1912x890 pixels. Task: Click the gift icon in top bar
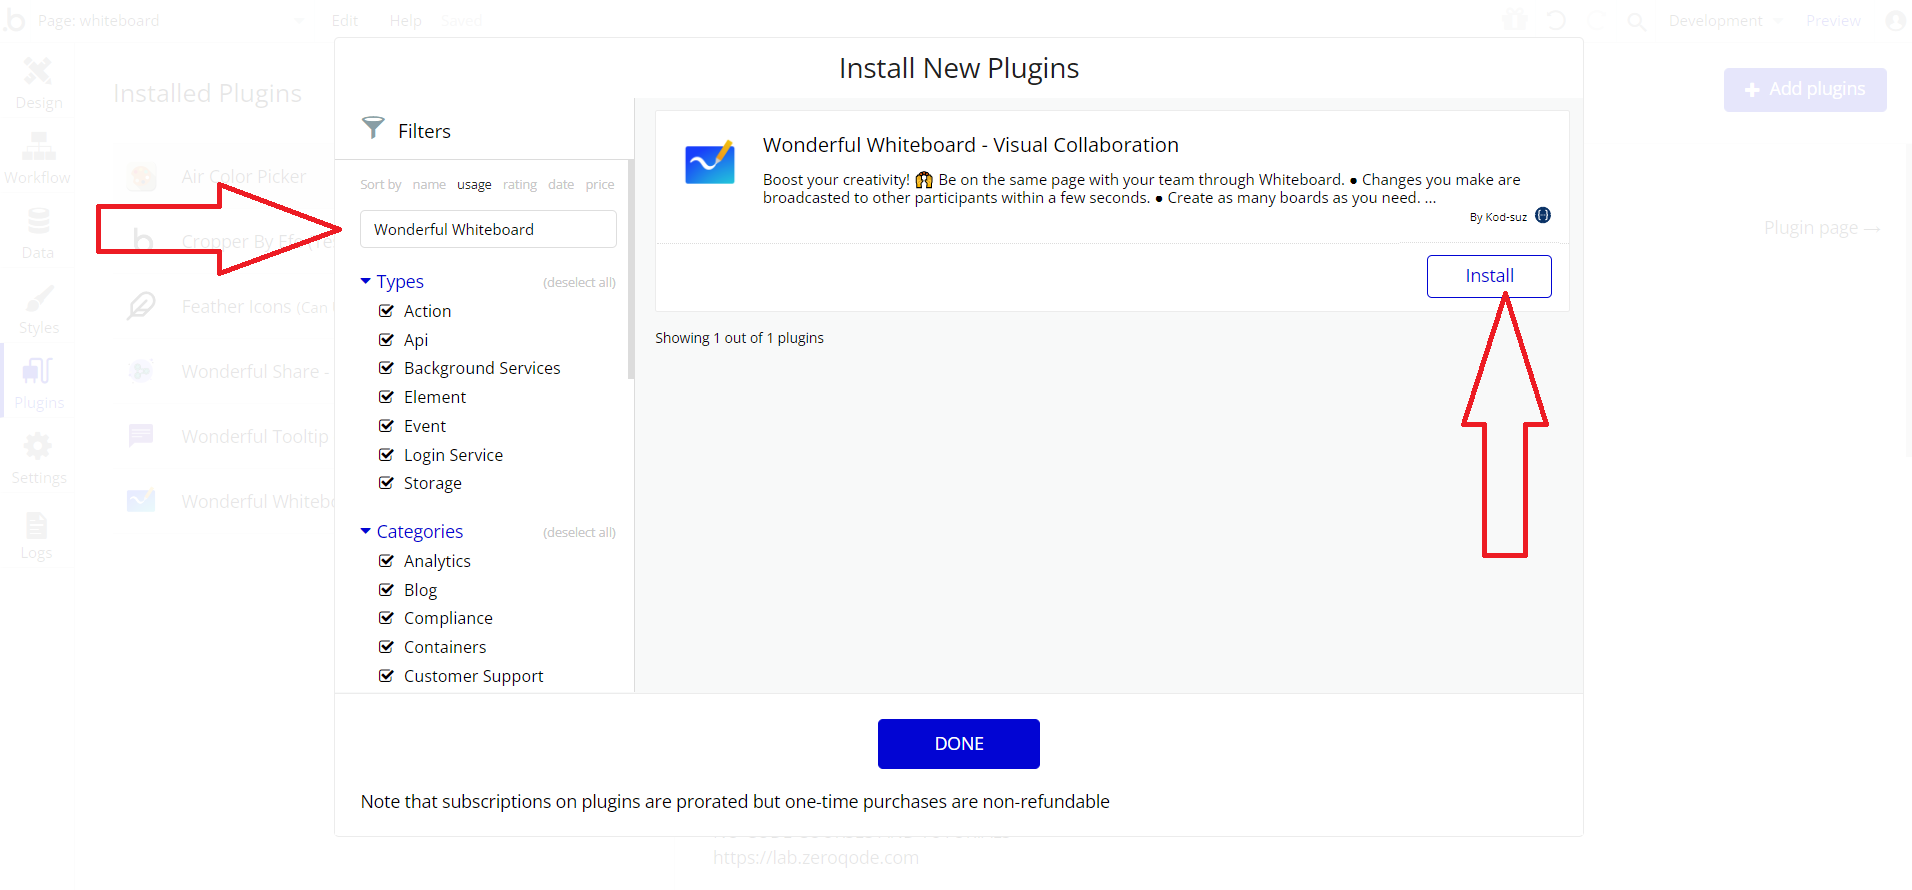[x=1516, y=20]
